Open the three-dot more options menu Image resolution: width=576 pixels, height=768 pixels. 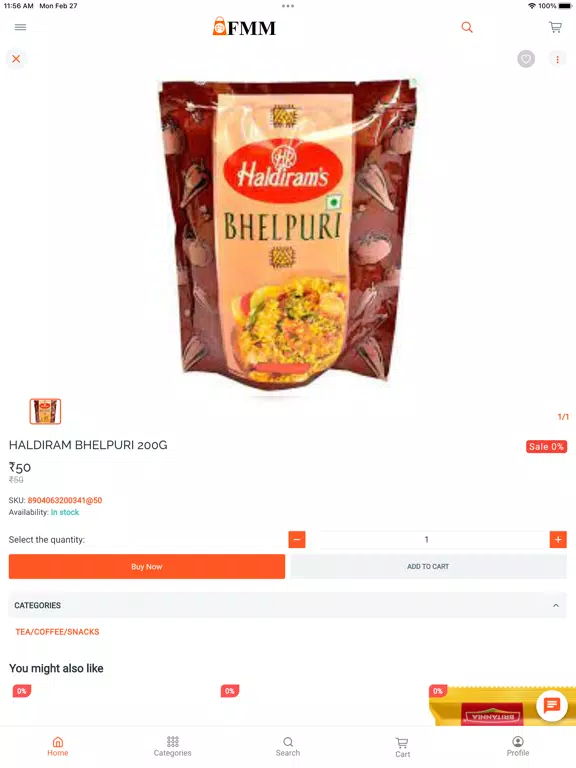coord(557,59)
